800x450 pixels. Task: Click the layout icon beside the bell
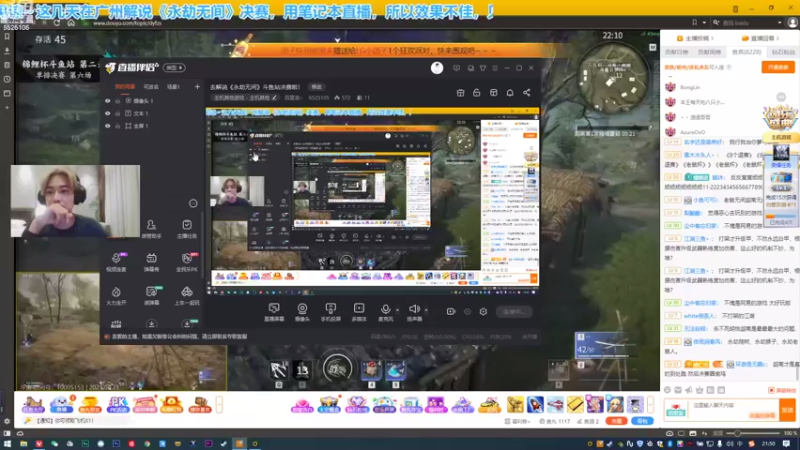[493, 92]
